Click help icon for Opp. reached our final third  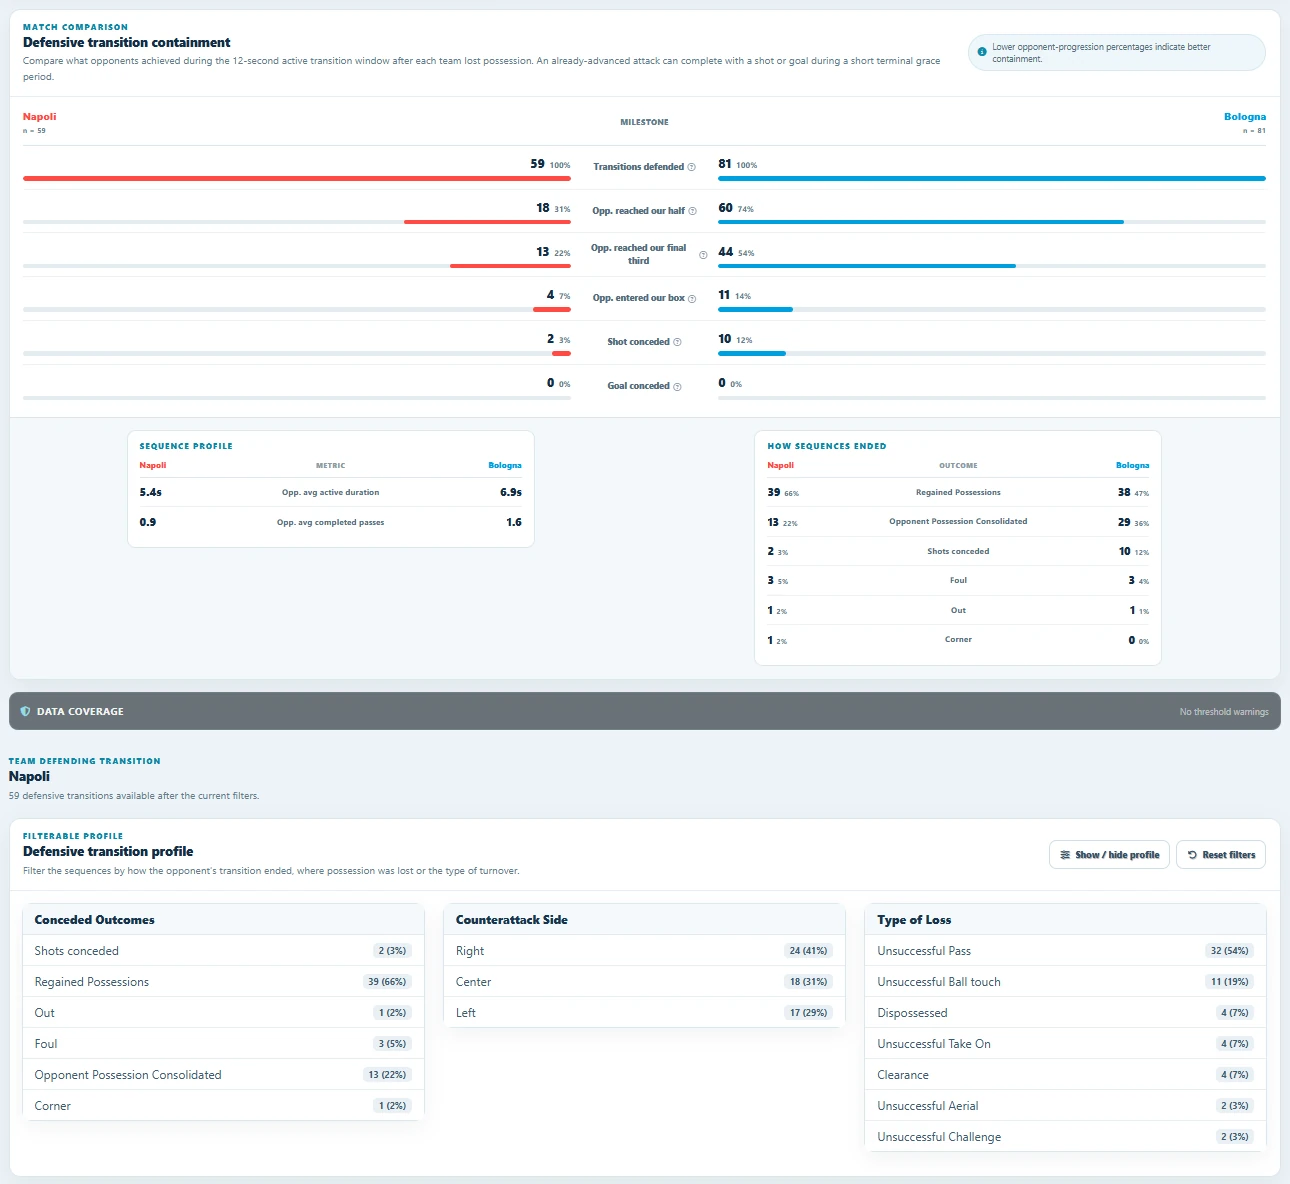(703, 255)
